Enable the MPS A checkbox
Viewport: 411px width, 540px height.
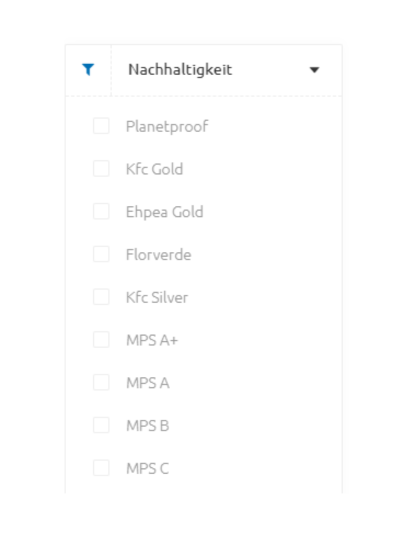pyautogui.click(x=101, y=382)
